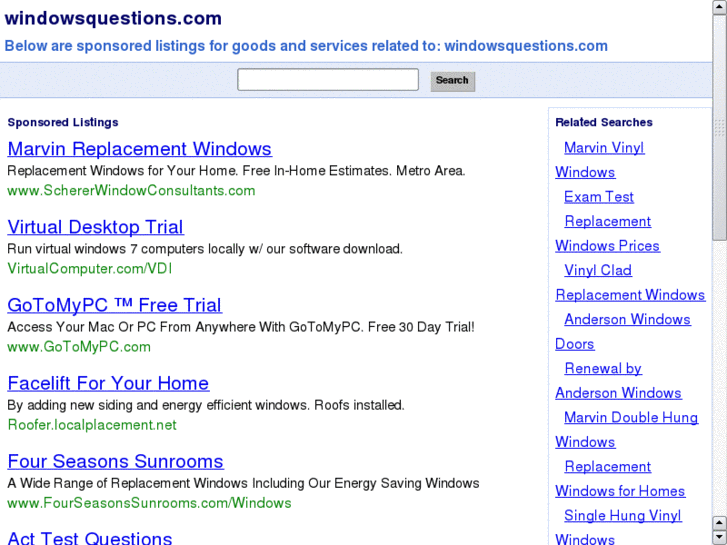Click the scrollbar up arrow
This screenshot has height=545, width=727.
coord(720,7)
